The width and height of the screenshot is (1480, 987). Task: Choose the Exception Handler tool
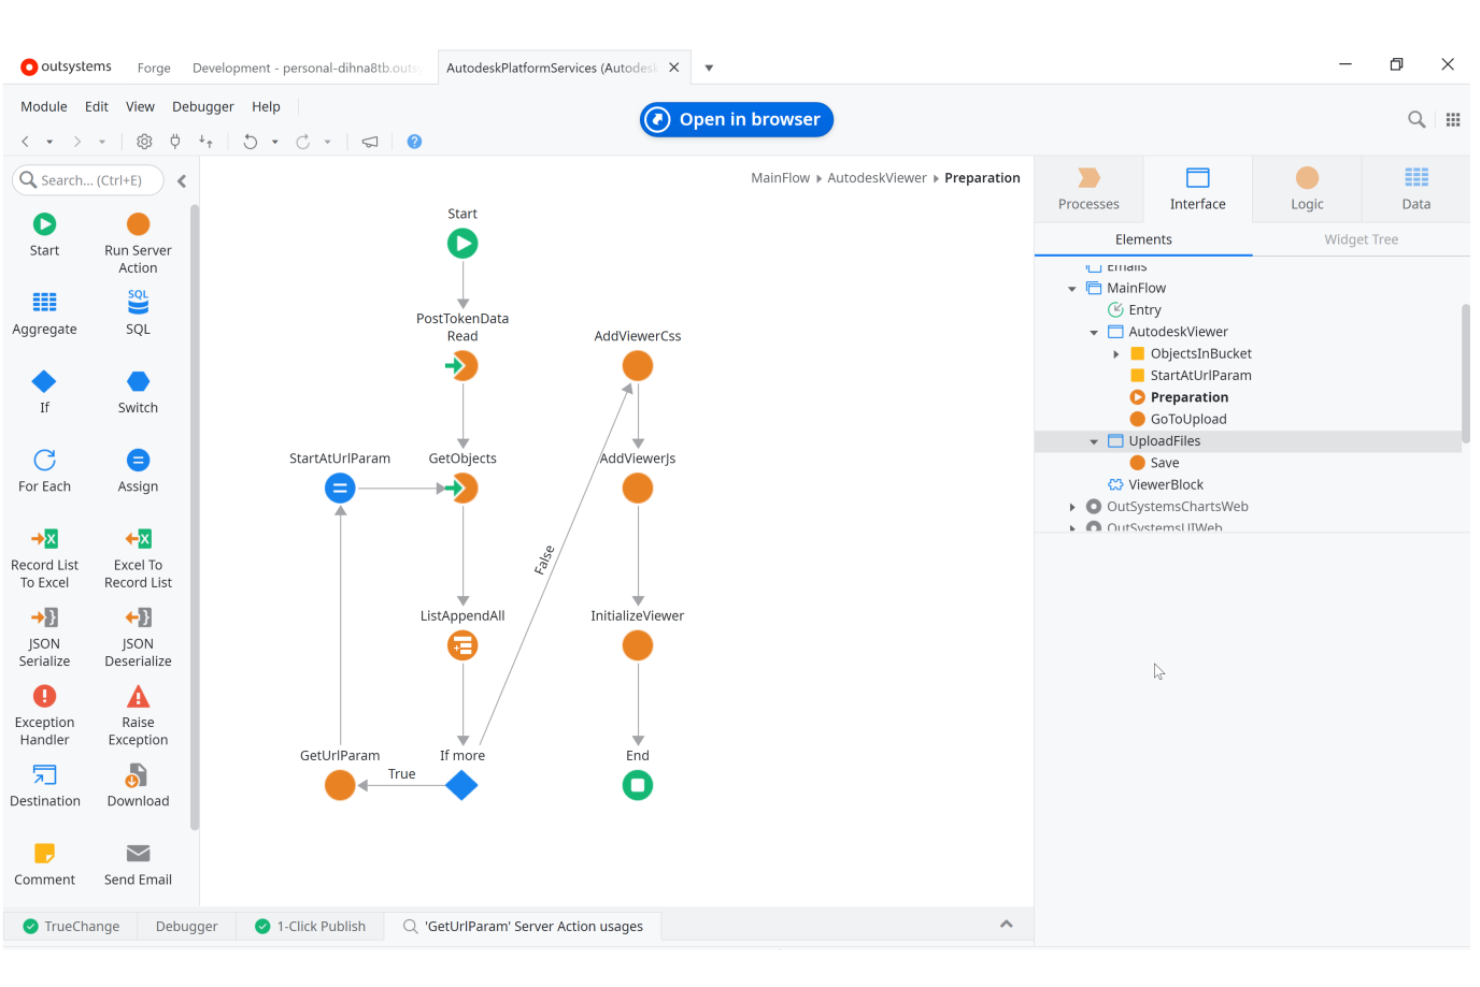(x=44, y=715)
